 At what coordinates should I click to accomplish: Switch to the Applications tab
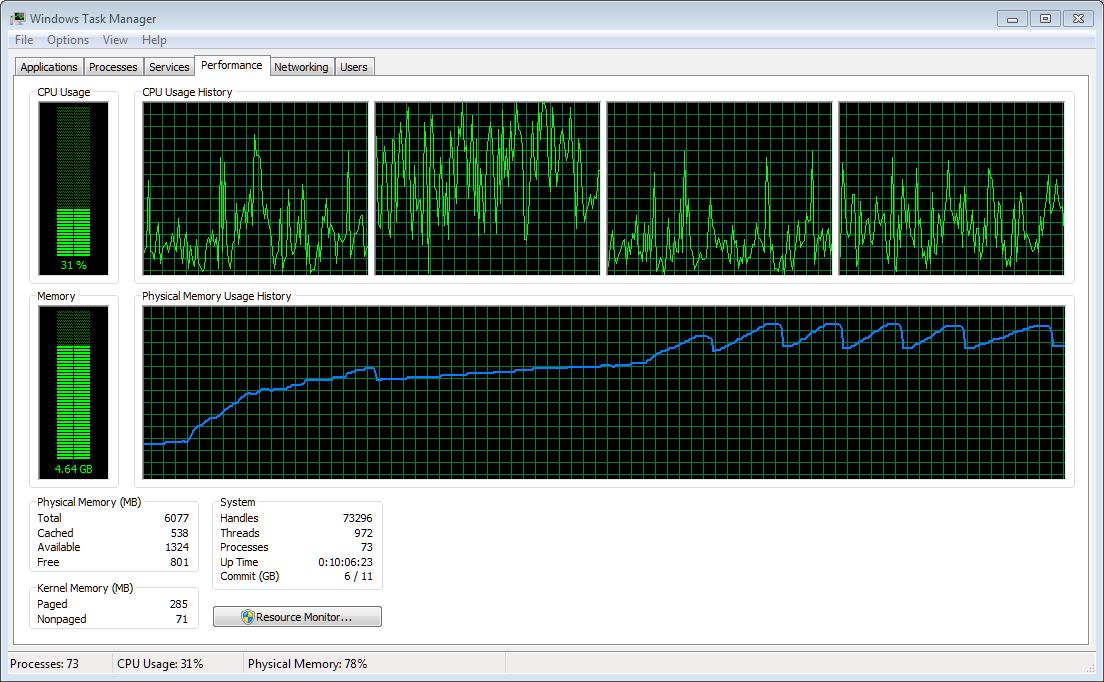coord(49,67)
